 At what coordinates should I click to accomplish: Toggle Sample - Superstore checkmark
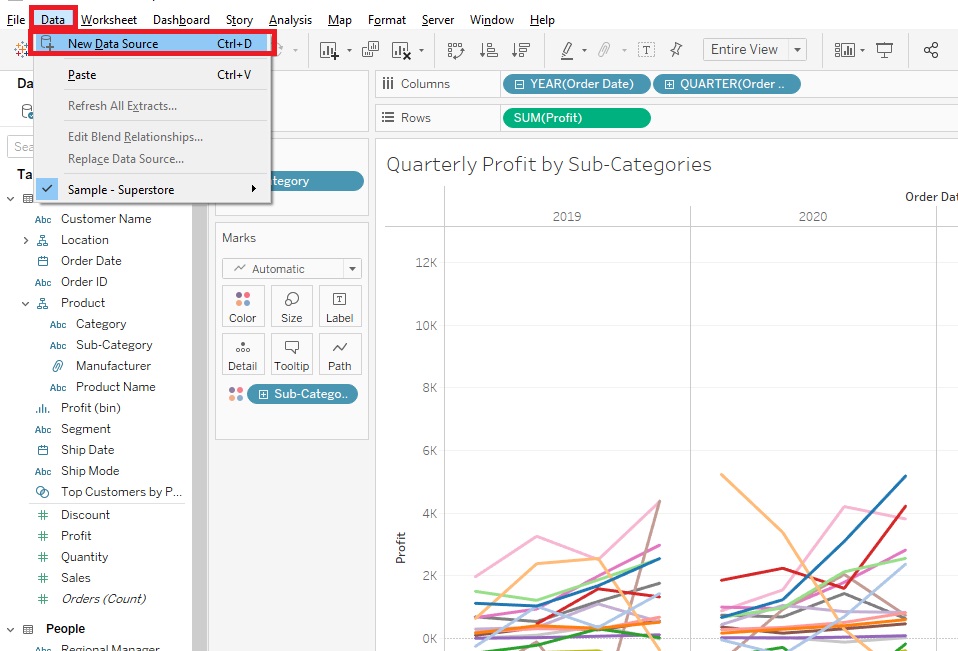coord(47,189)
